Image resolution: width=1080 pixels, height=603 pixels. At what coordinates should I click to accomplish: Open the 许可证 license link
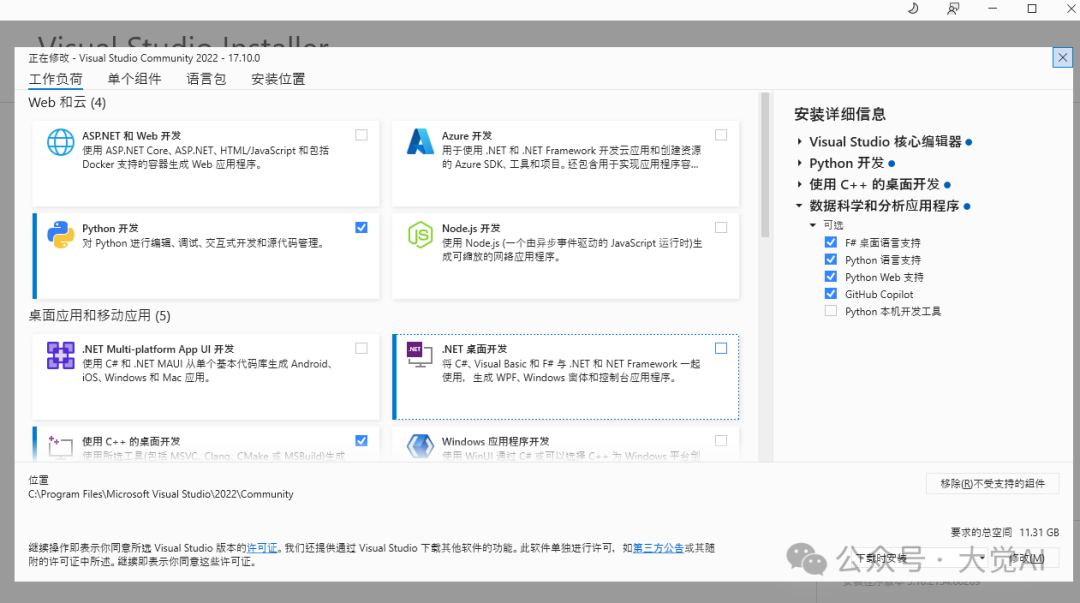click(x=262, y=548)
